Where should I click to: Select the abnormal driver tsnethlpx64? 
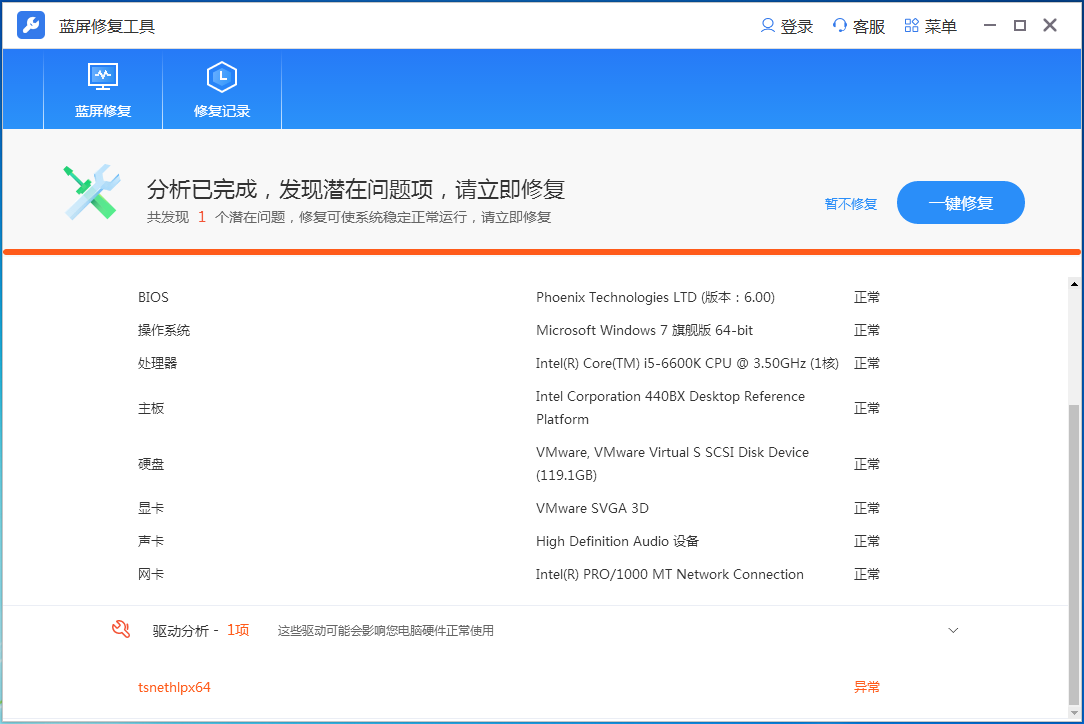[x=175, y=687]
